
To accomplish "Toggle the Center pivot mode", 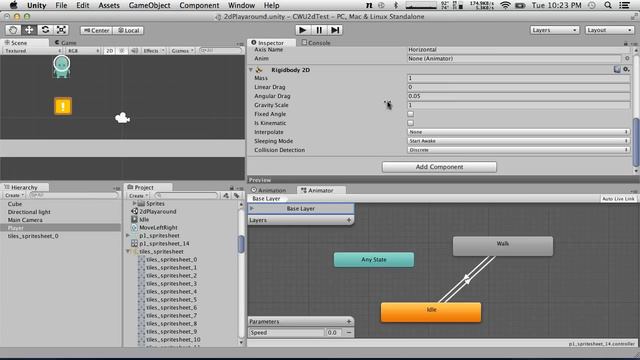I will point(96,30).
